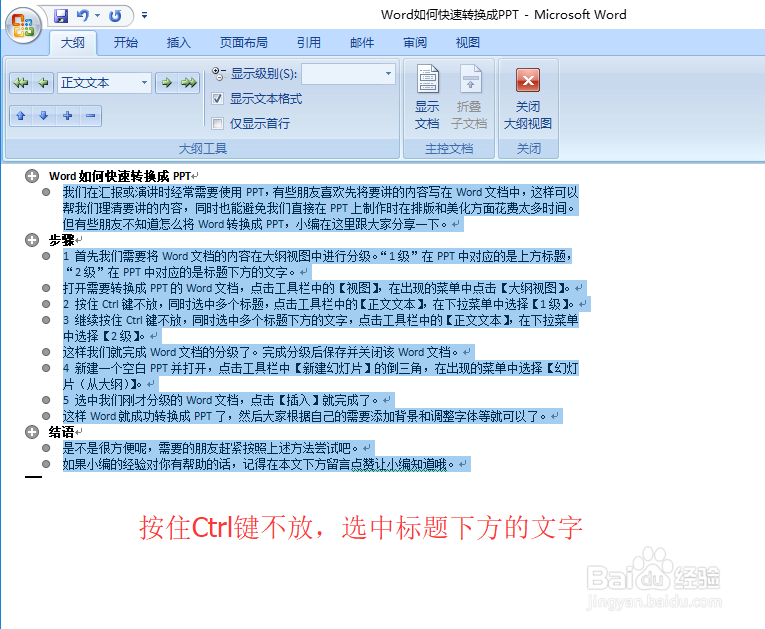Click 显示文档 button
Screen dimensions: 765x629
tap(427, 98)
